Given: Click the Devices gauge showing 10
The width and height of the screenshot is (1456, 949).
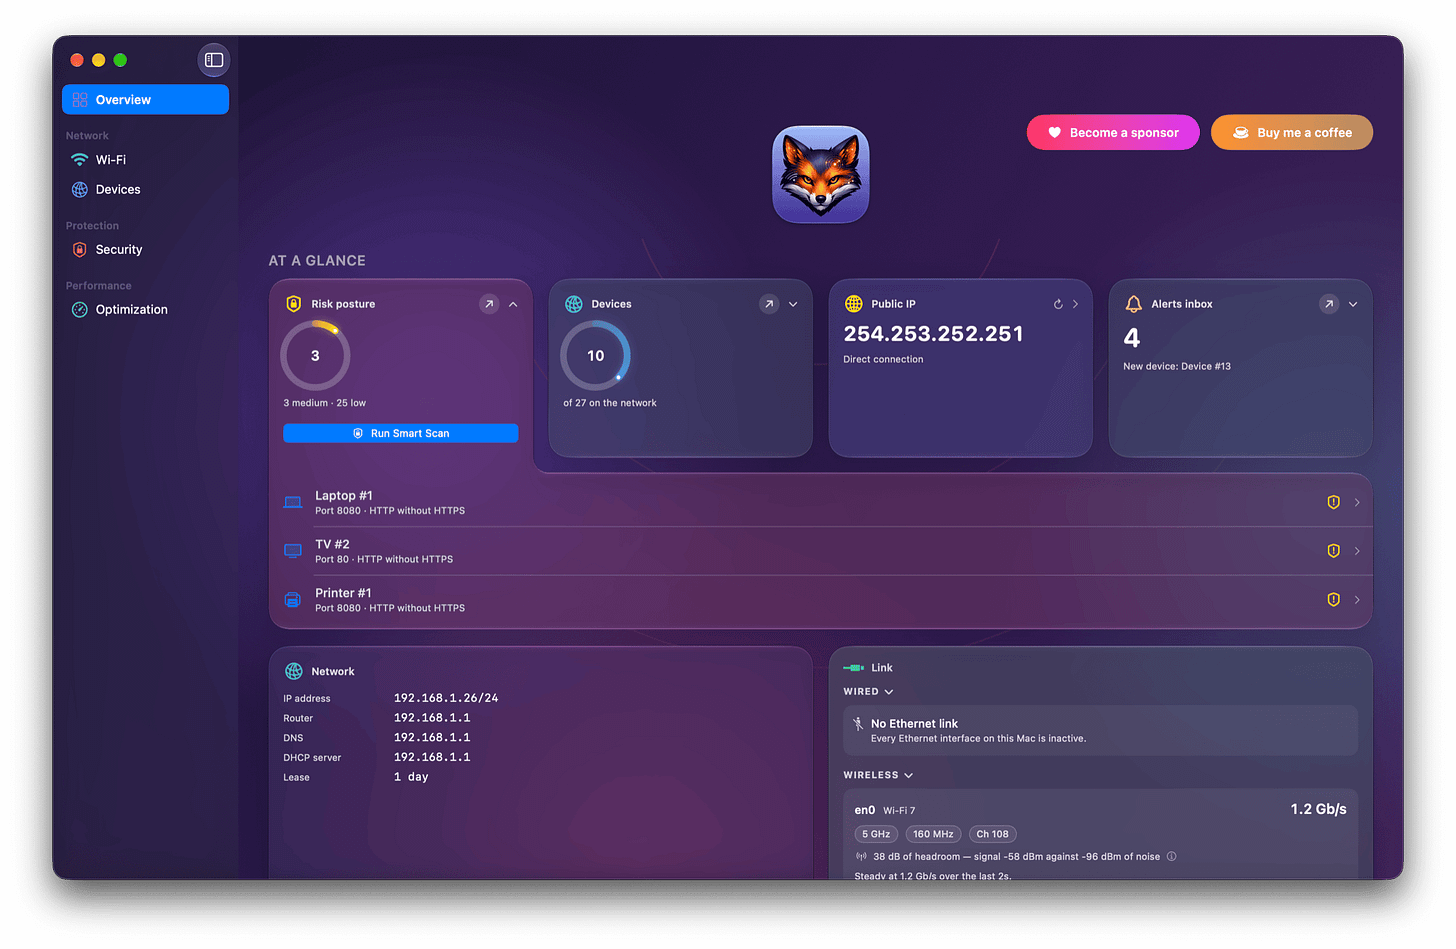Looking at the screenshot, I should pyautogui.click(x=595, y=356).
